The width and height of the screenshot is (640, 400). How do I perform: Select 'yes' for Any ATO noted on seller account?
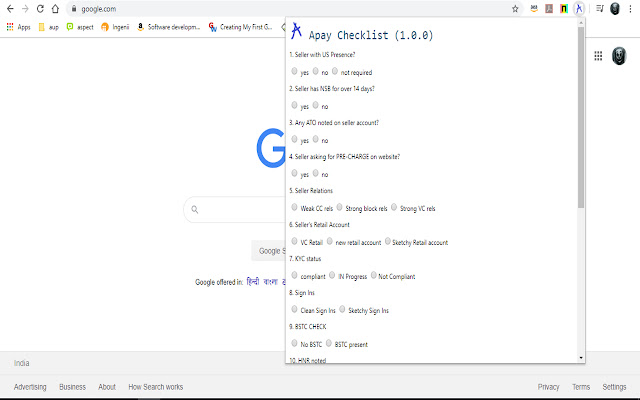click(x=294, y=139)
